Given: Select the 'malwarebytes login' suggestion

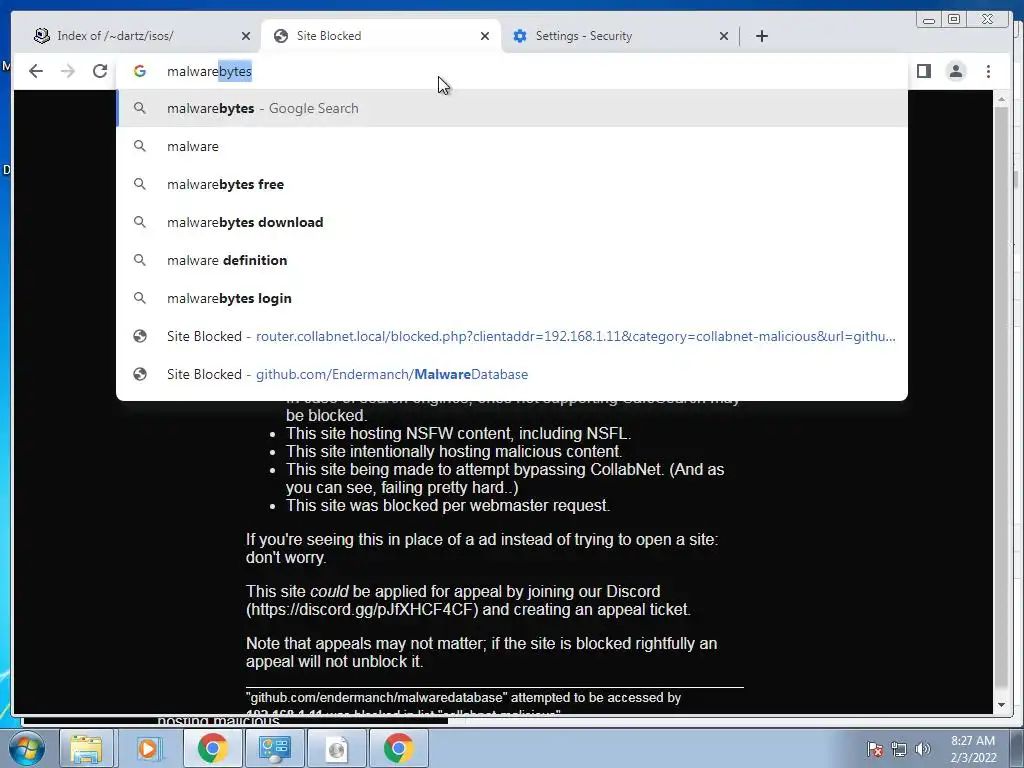Looking at the screenshot, I should pyautogui.click(x=511, y=298).
